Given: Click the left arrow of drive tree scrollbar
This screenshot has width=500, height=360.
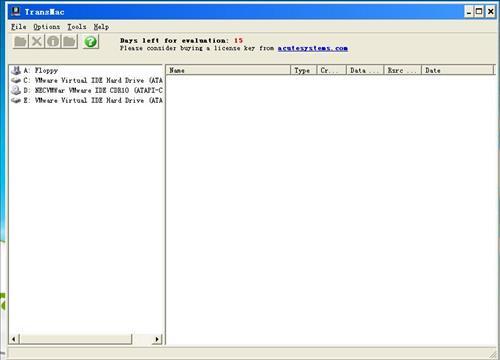Looking at the screenshot, I should [x=14, y=339].
